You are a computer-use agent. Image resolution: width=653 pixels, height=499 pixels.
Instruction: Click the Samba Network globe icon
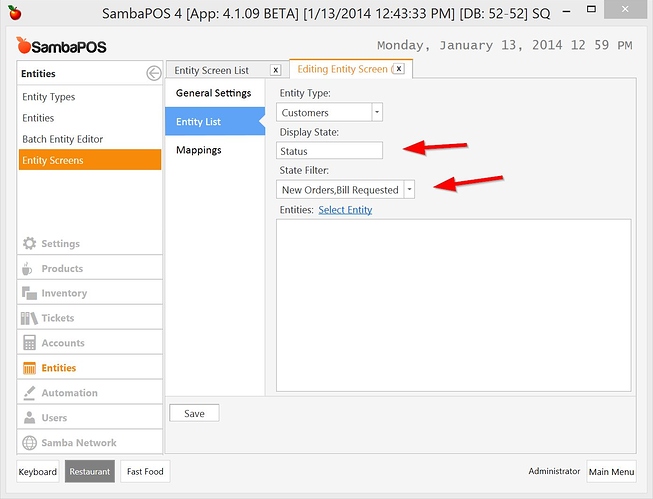[x=29, y=442]
